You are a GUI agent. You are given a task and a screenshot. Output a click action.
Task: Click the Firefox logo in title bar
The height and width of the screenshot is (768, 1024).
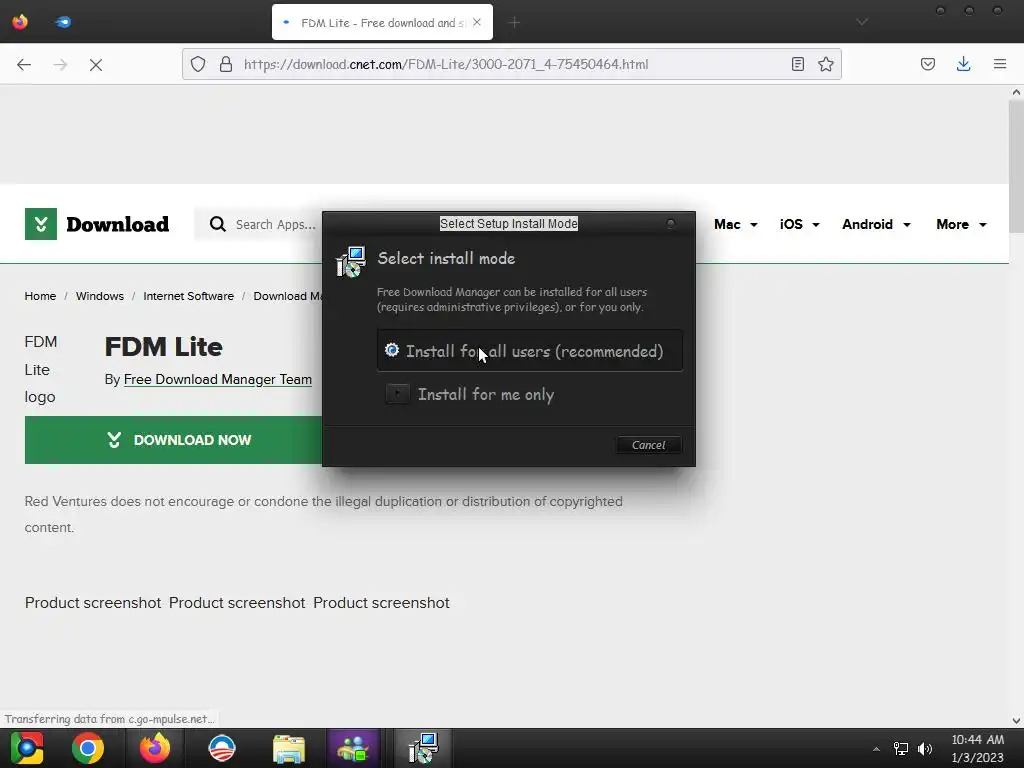(x=20, y=22)
